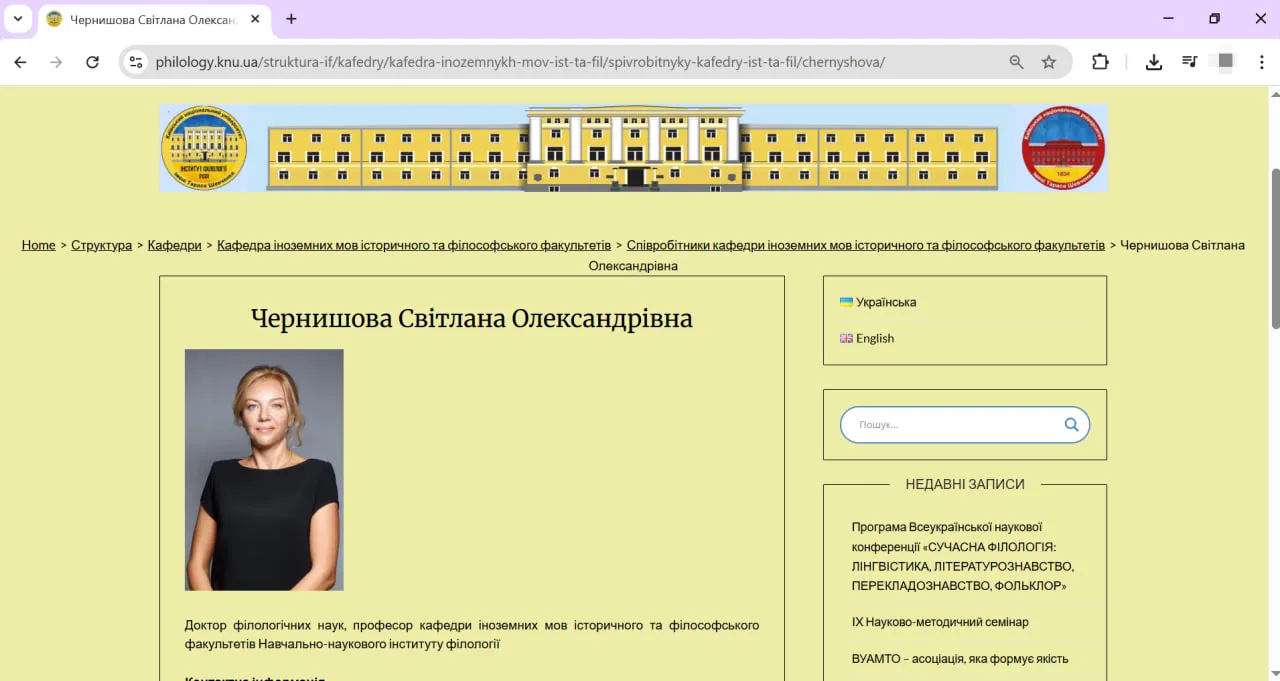Click the browser back arrow
1280x681 pixels.
click(x=20, y=62)
